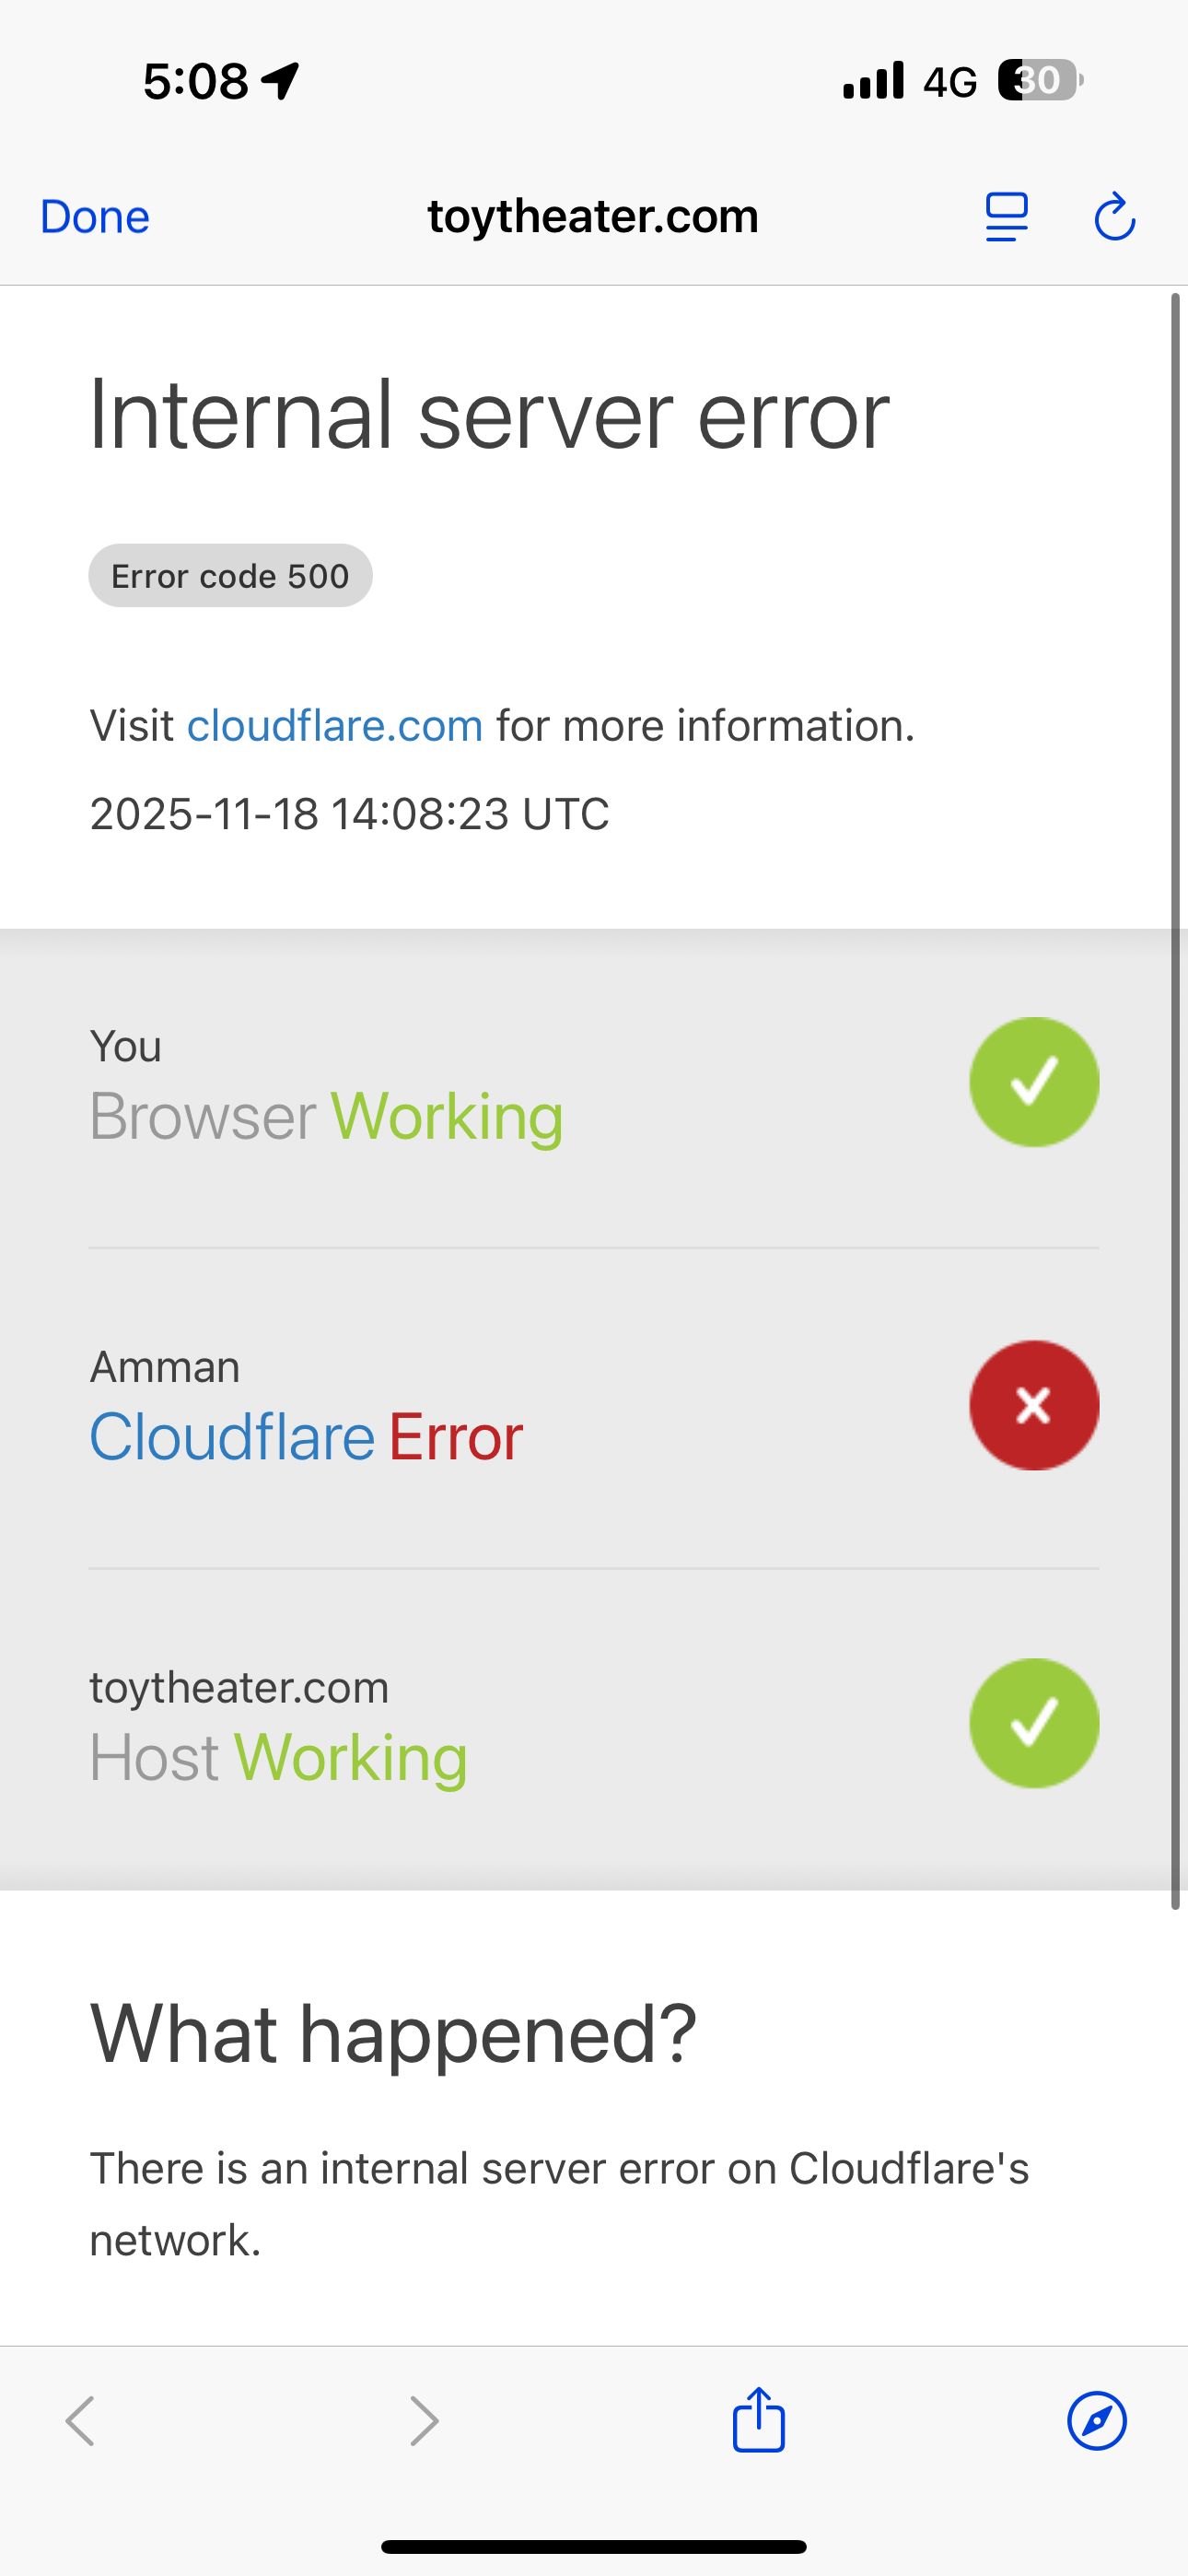Click the page scrollbar on right edge

(1176, 1100)
